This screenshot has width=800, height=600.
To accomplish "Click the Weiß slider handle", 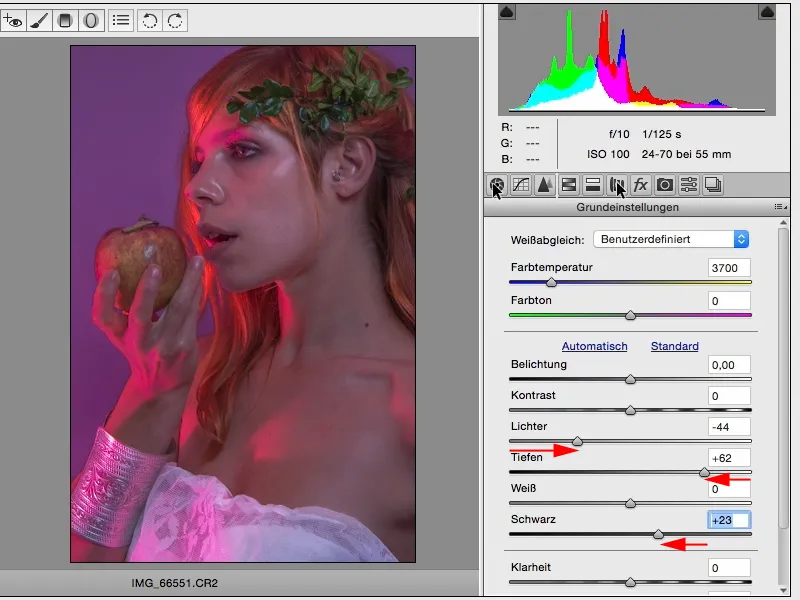I will [630, 504].
